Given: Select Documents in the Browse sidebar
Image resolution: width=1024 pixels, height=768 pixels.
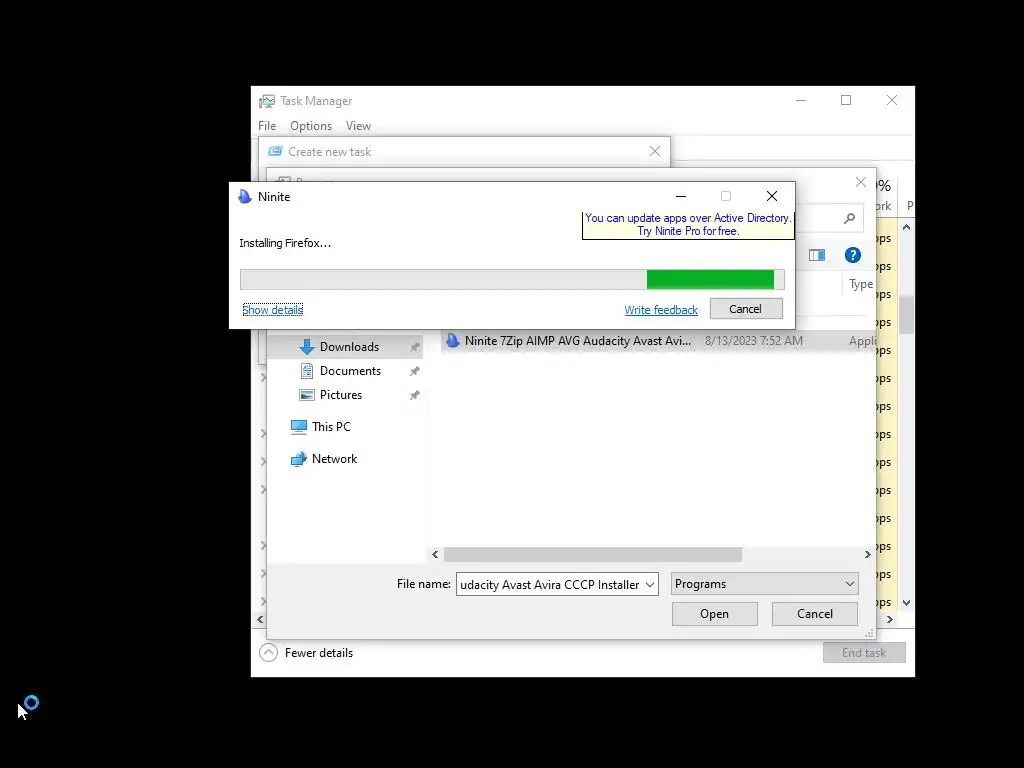Looking at the screenshot, I should [x=350, y=371].
